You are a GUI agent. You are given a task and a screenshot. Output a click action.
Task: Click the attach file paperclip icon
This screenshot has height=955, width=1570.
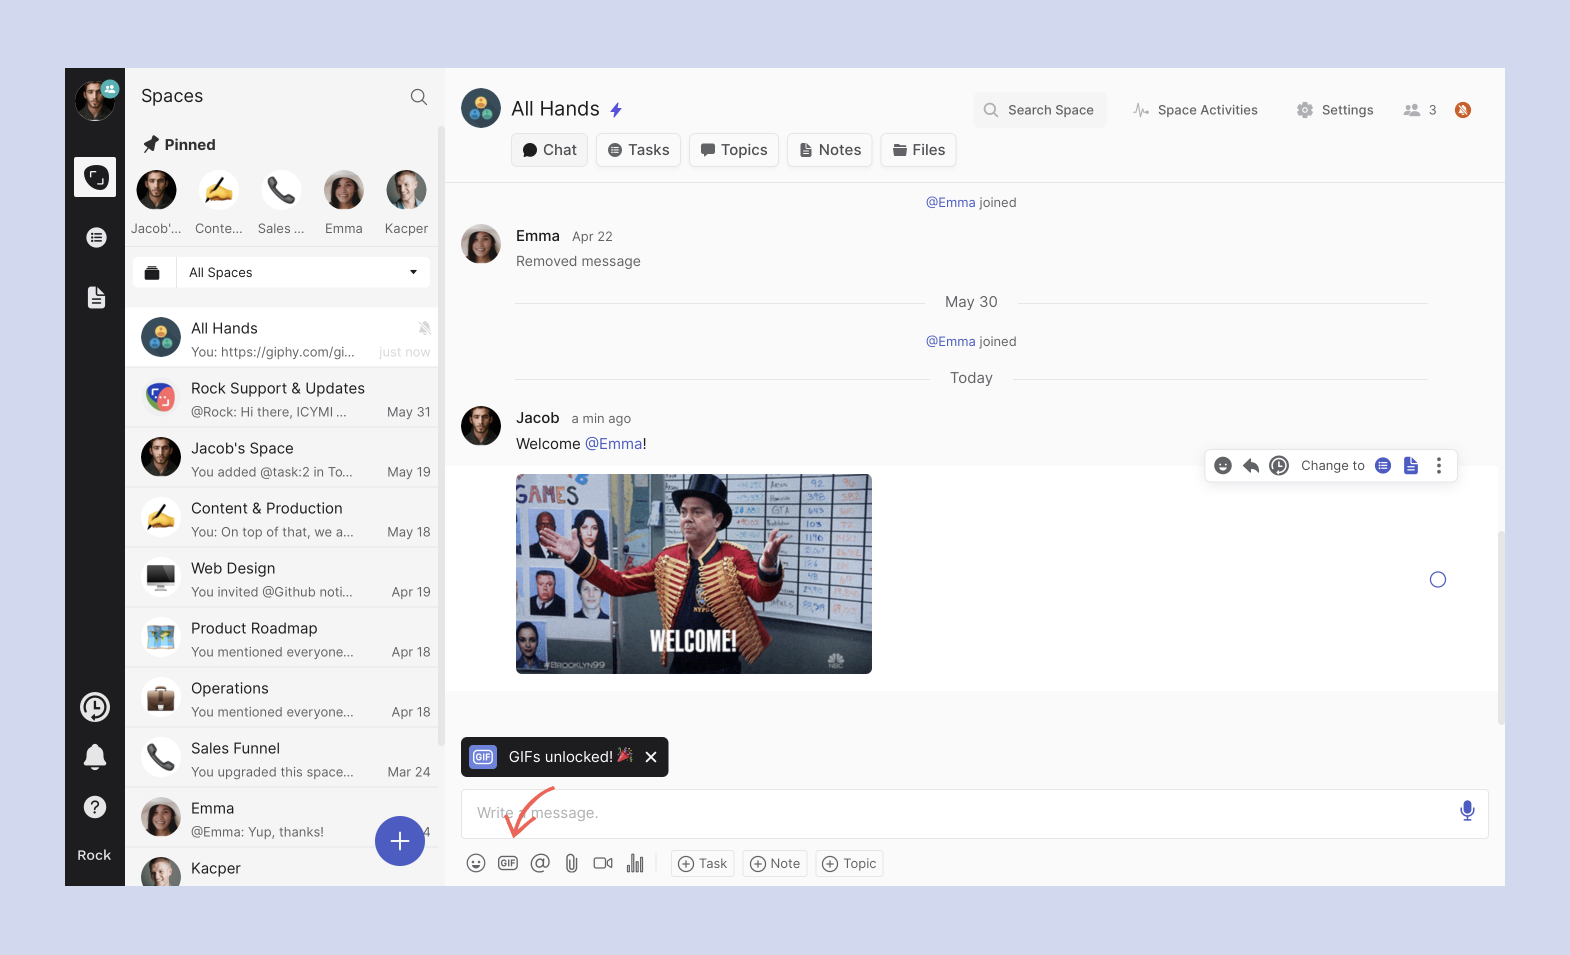pyautogui.click(x=571, y=863)
